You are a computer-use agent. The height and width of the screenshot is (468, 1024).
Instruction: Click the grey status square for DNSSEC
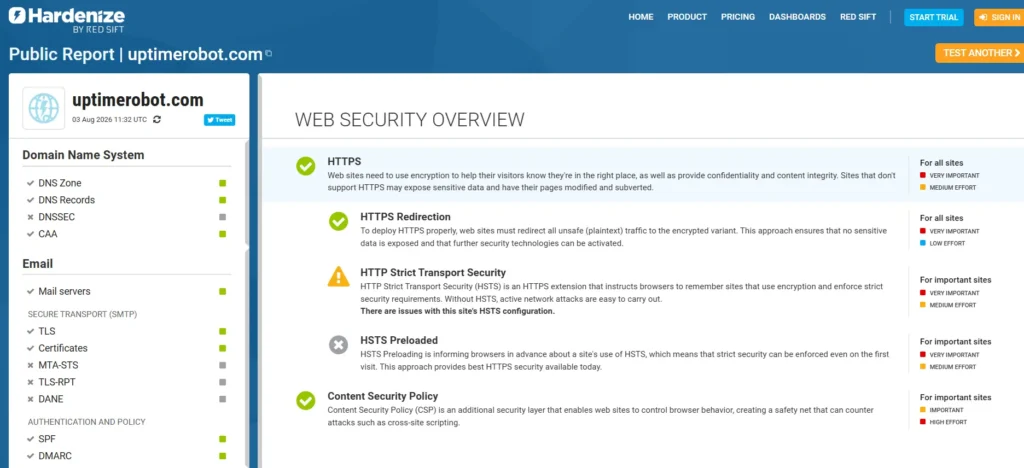pos(223,217)
